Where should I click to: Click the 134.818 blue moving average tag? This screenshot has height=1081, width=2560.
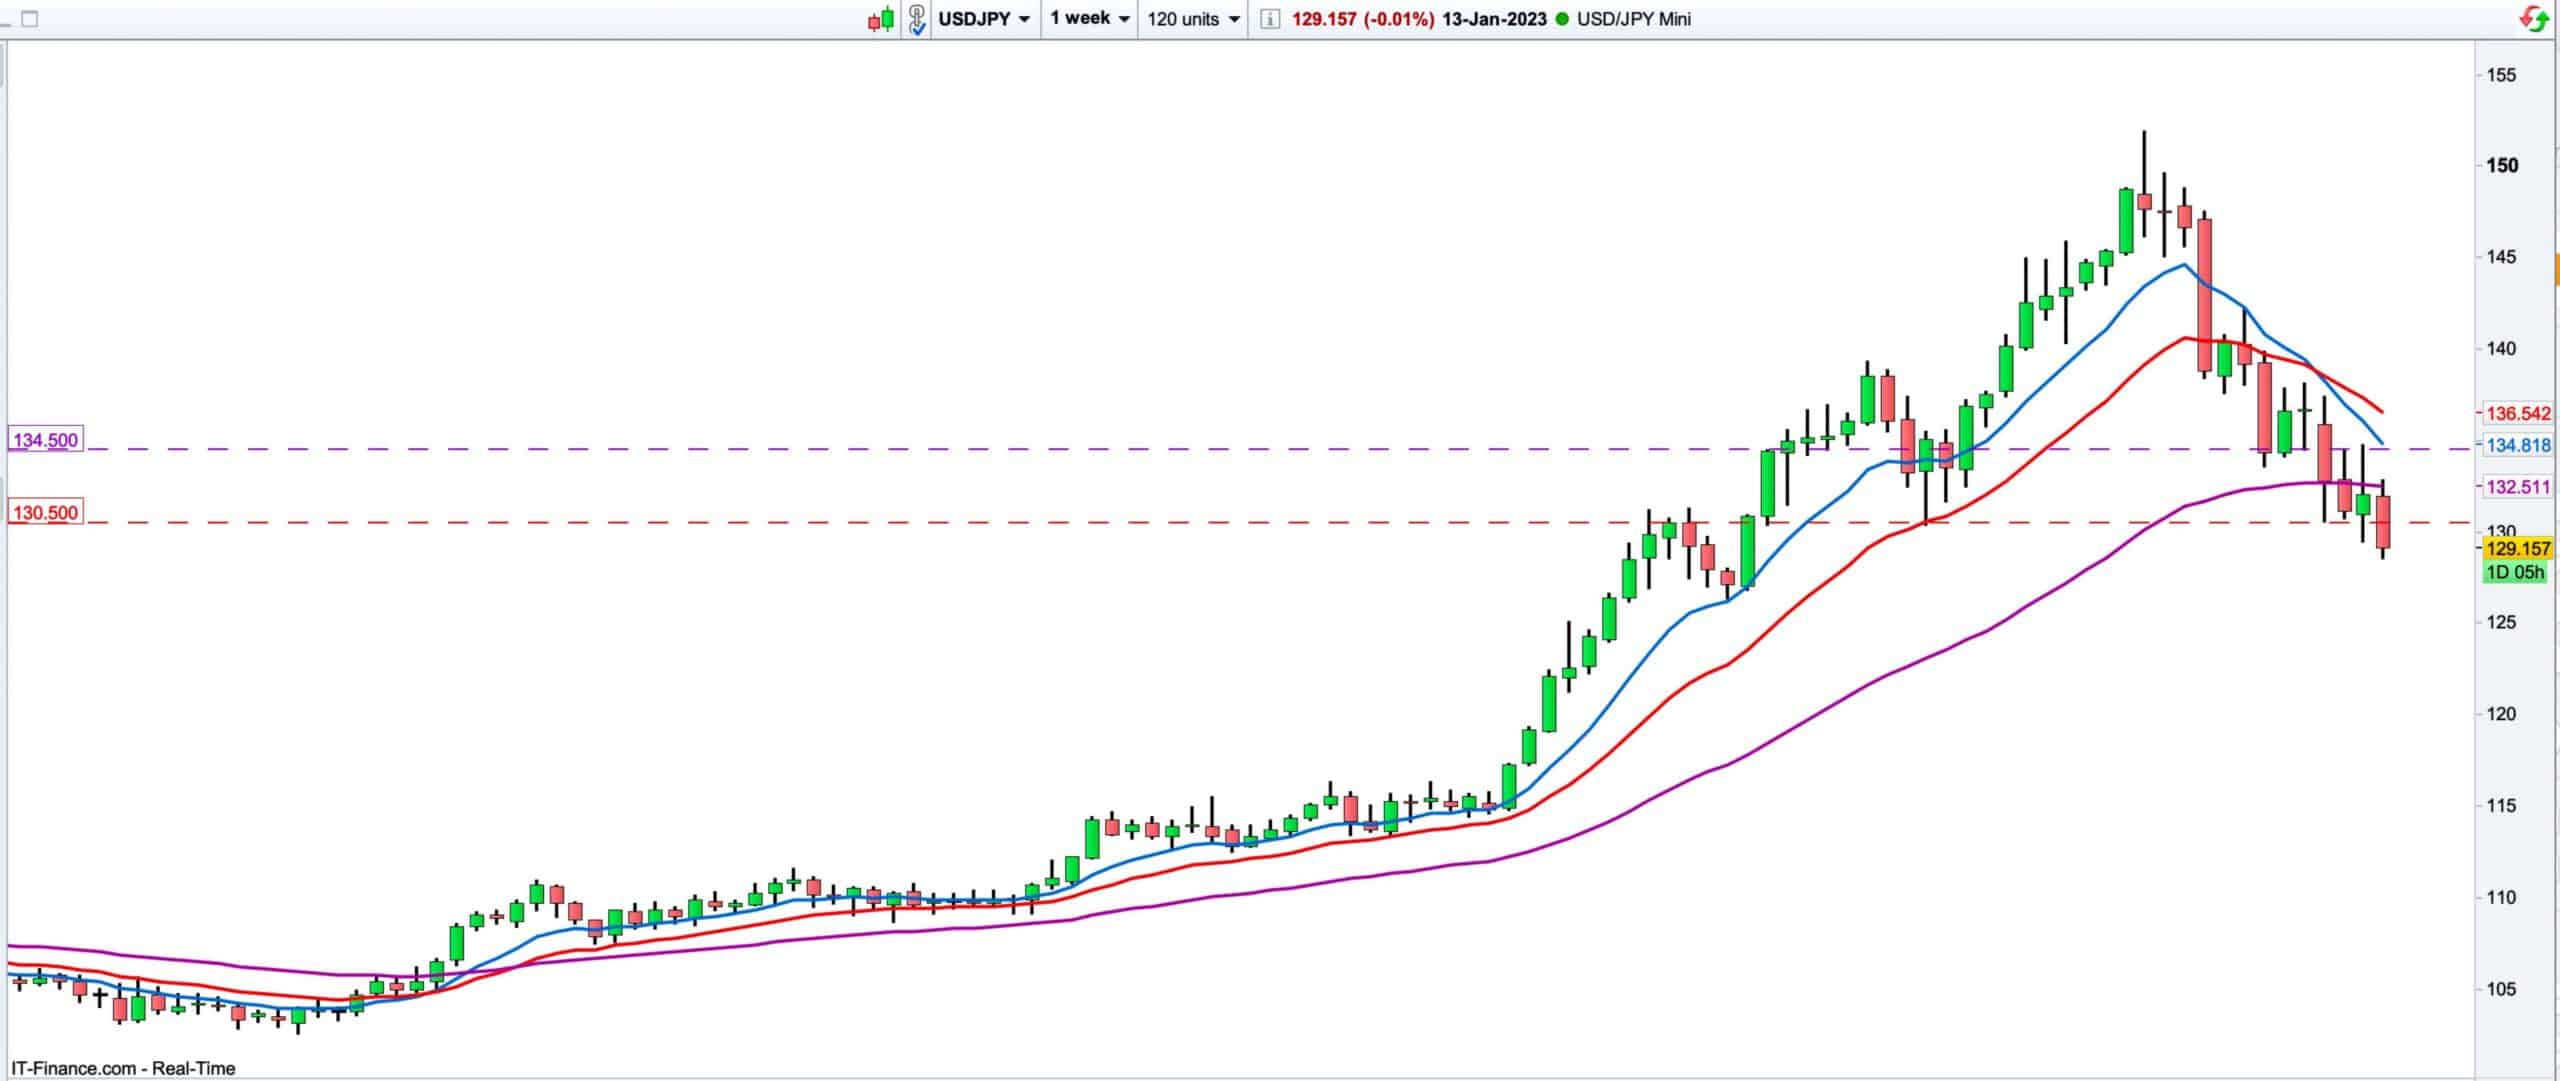click(2518, 445)
